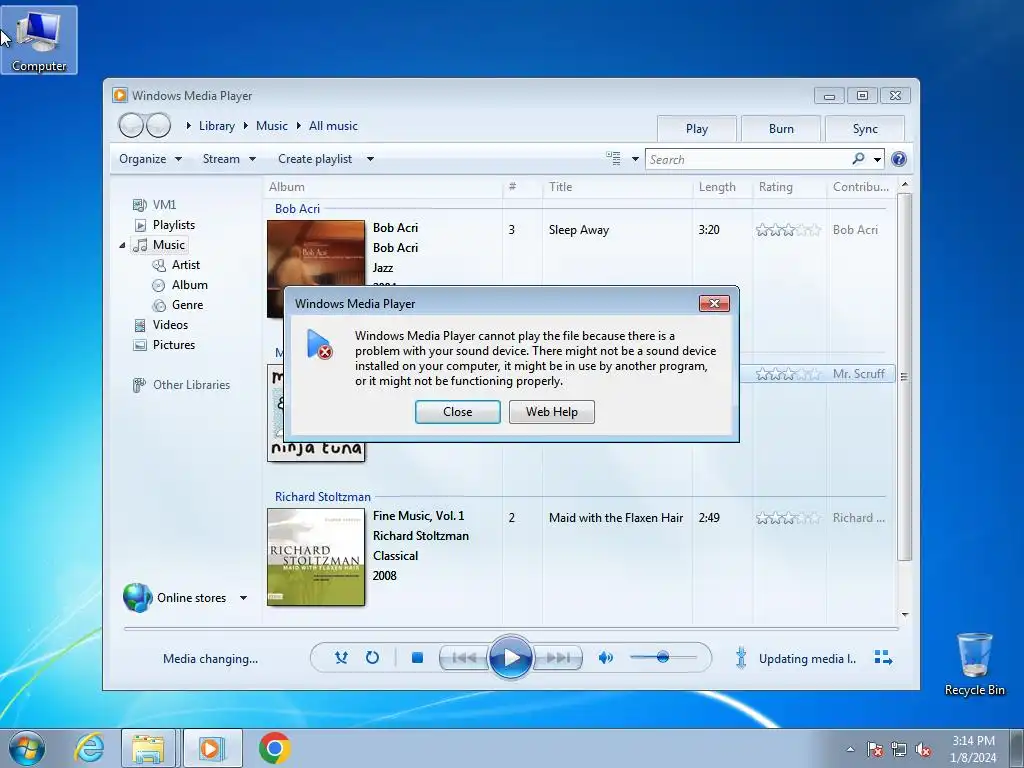Switch to Now Playing view icon
This screenshot has width=1024, height=768.
click(x=883, y=658)
